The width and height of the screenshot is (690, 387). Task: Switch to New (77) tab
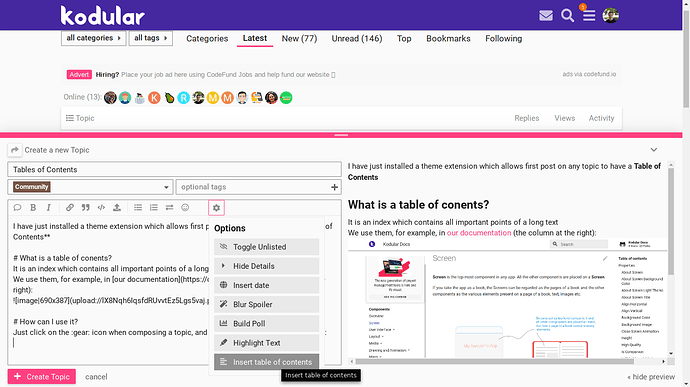[299, 39]
